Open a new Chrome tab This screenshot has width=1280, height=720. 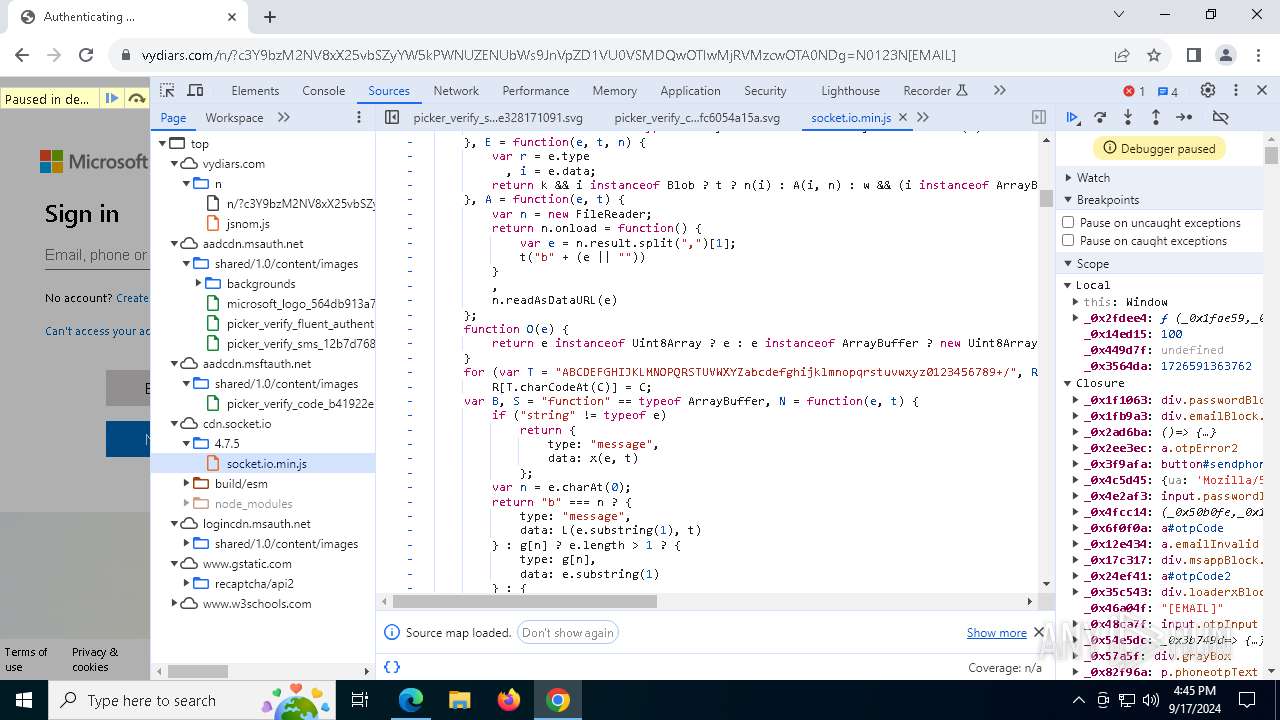point(270,16)
